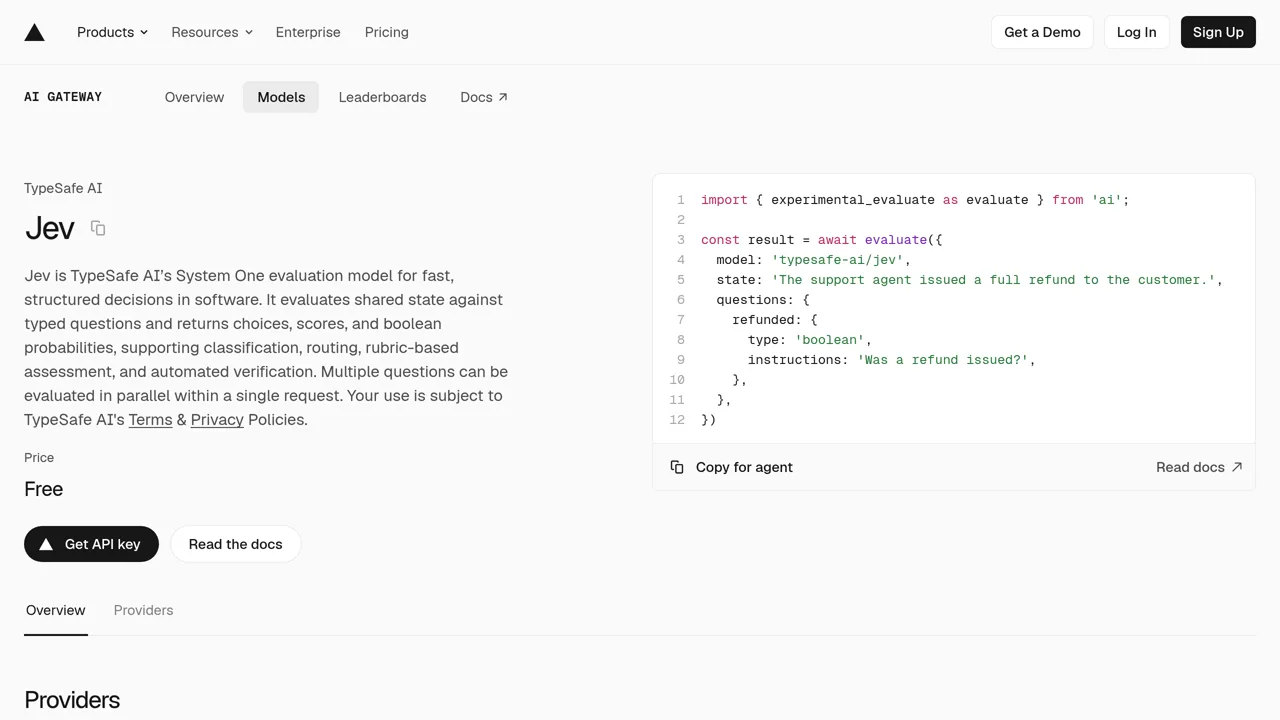The width and height of the screenshot is (1280, 720).
Task: Click the Copy for agent button
Action: (x=731, y=467)
